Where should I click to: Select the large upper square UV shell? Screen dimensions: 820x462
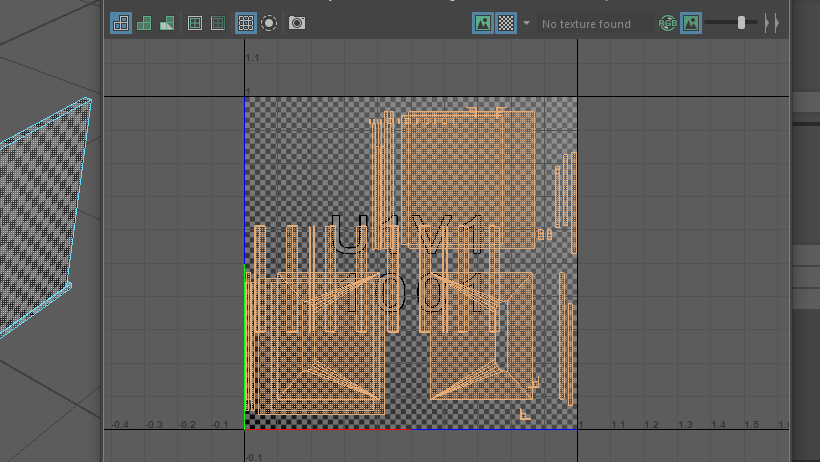click(468, 178)
